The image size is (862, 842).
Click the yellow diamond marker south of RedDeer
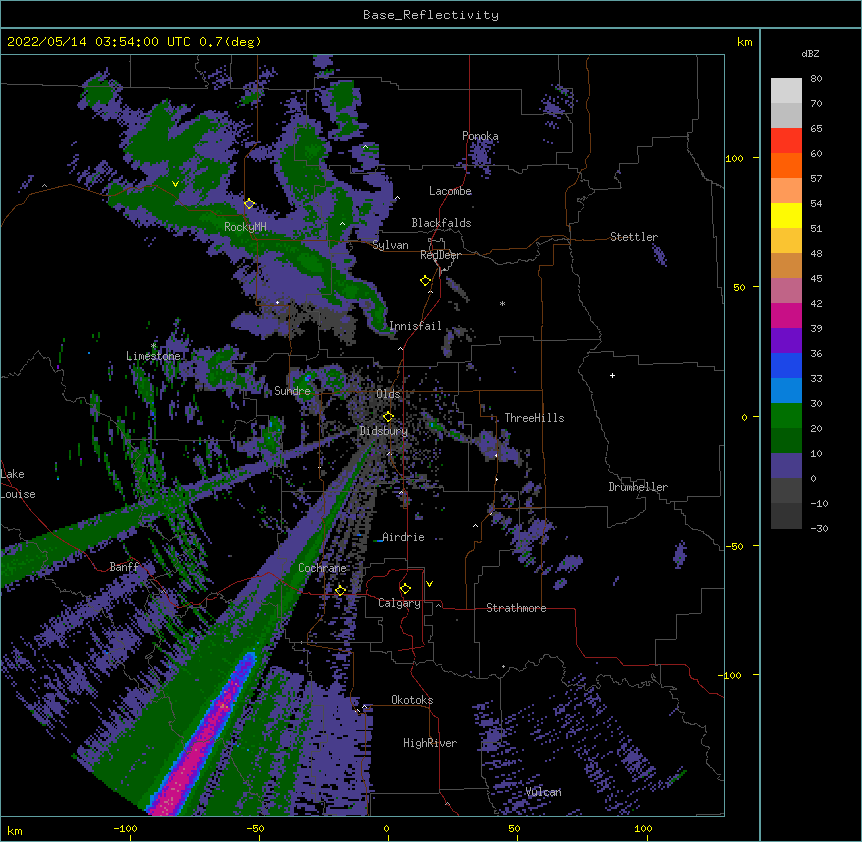click(x=426, y=281)
